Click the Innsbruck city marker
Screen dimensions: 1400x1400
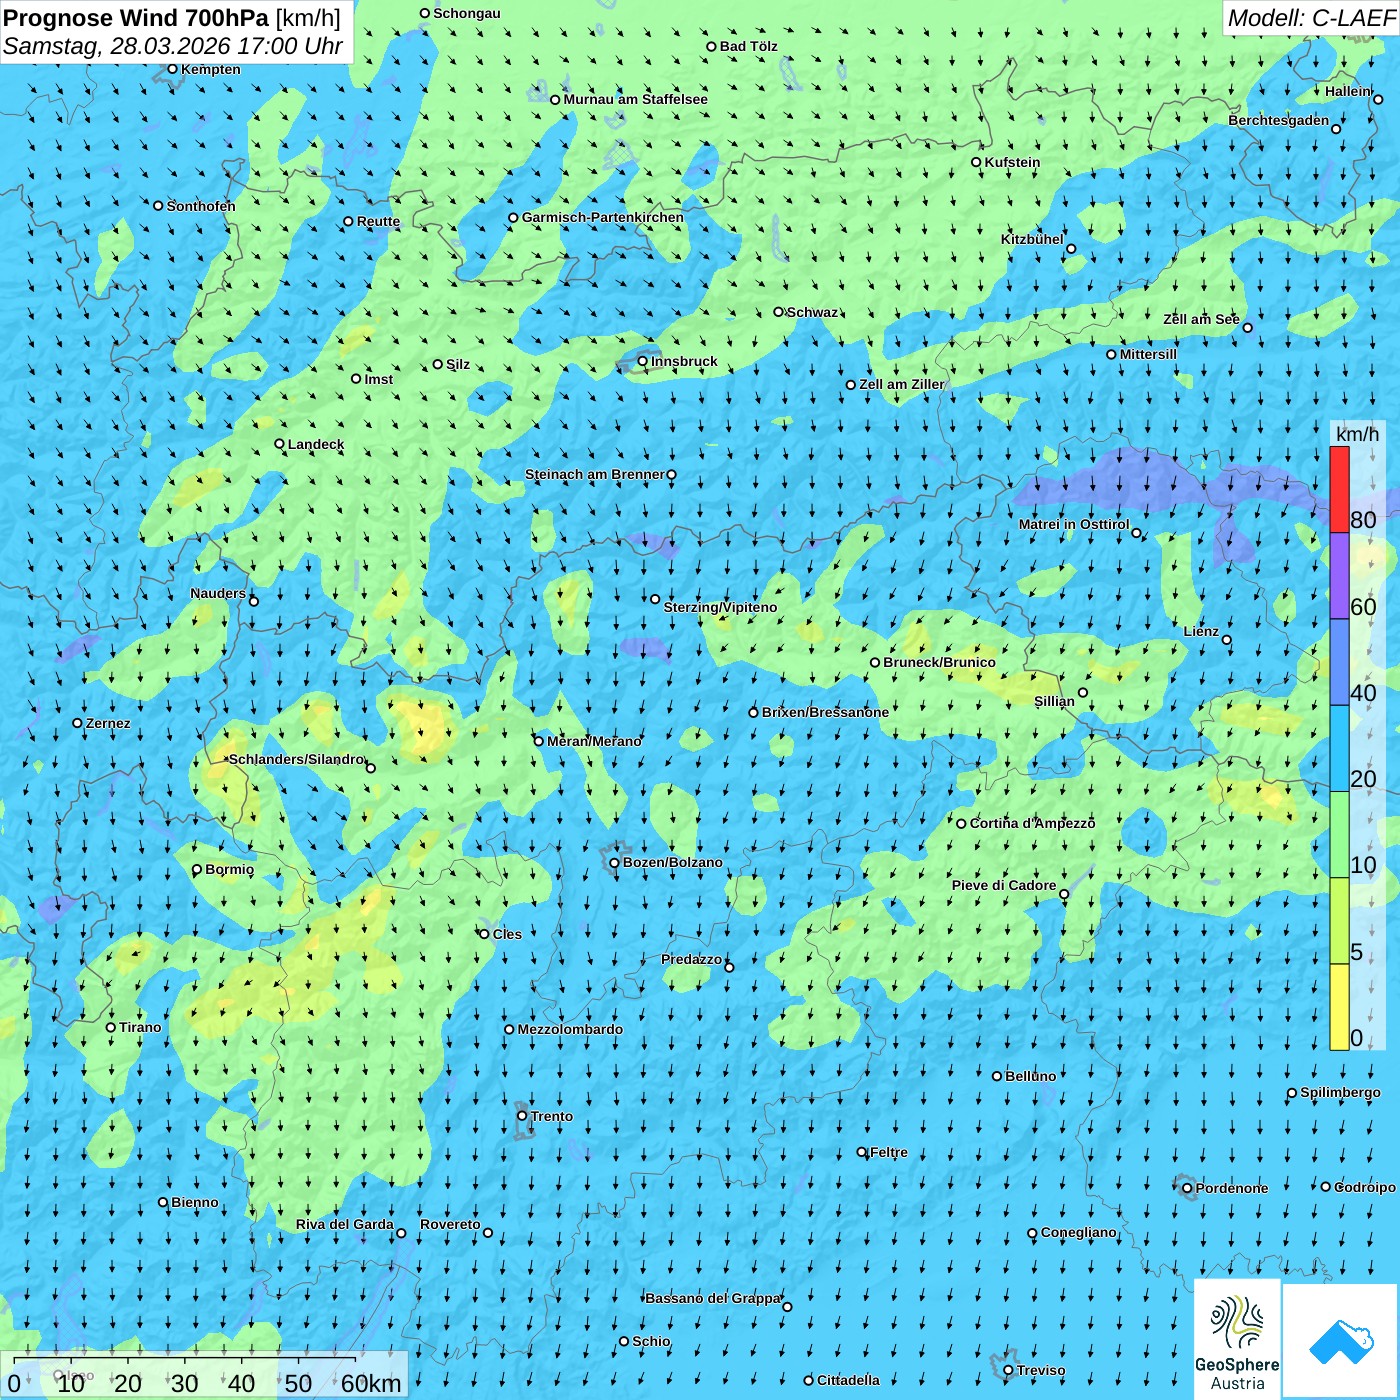tap(643, 362)
